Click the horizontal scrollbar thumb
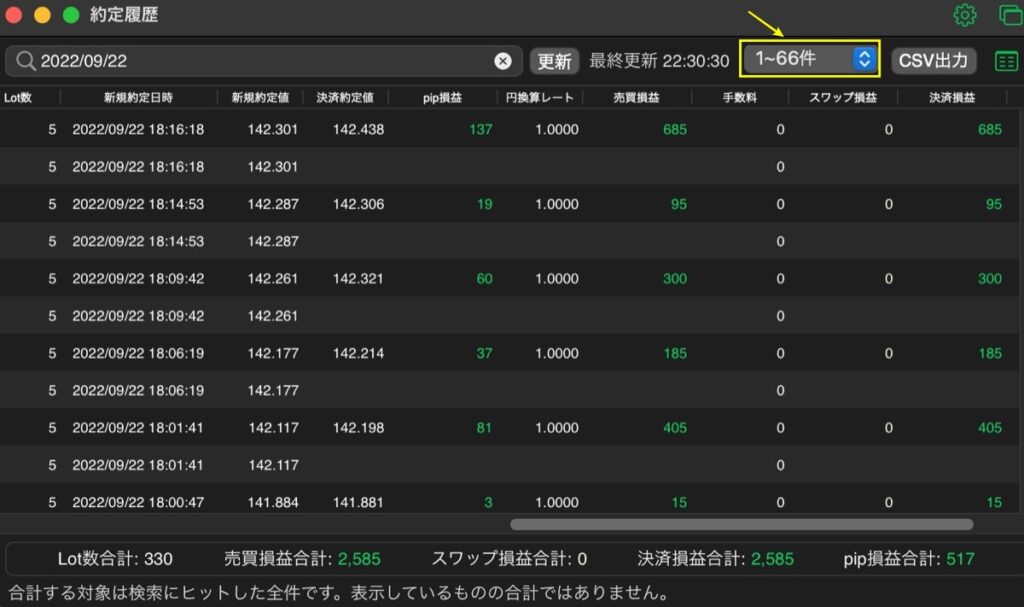The width and height of the screenshot is (1024, 607). 741,524
